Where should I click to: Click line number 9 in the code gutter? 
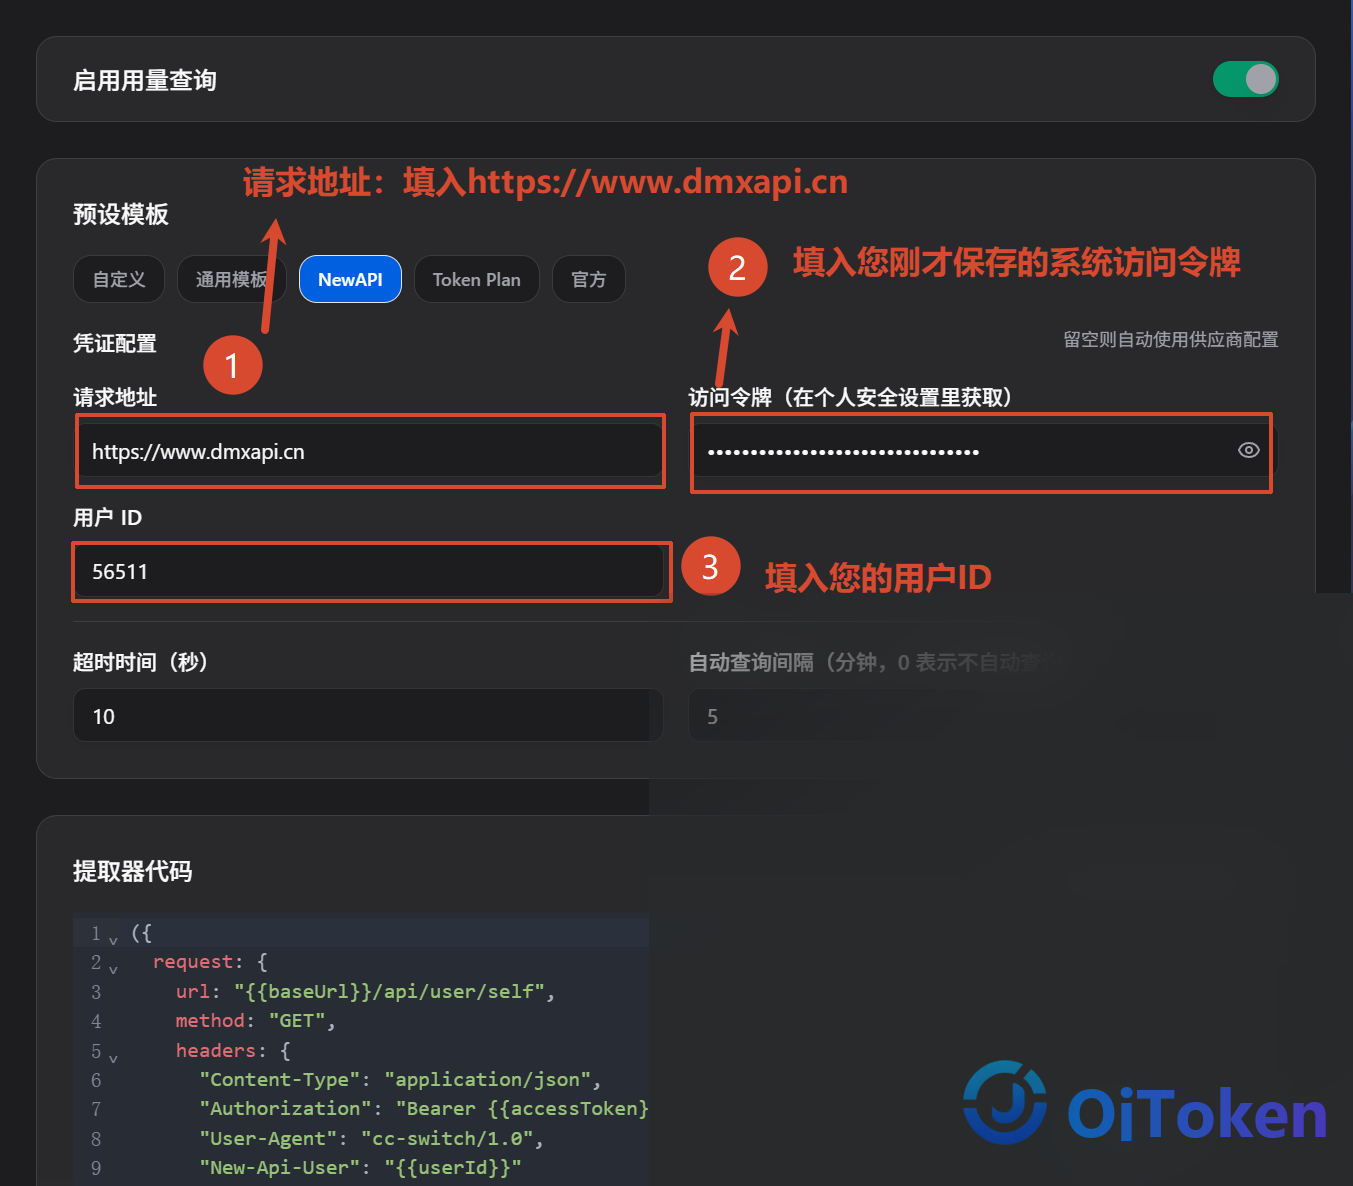coord(96,1168)
